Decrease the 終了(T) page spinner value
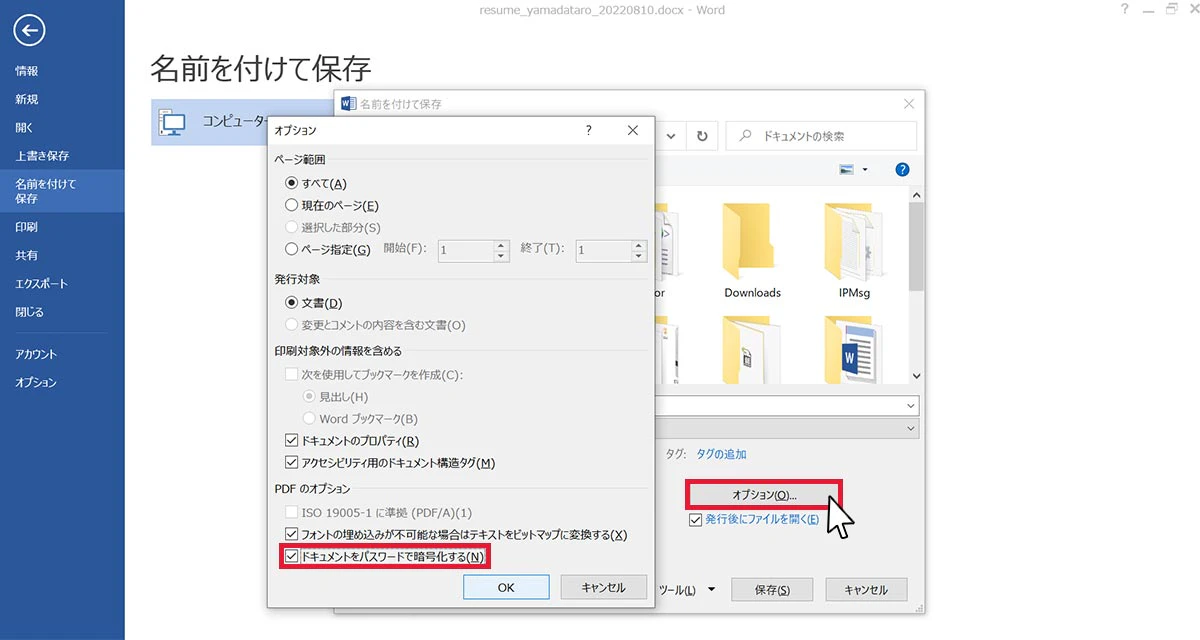 pyautogui.click(x=638, y=255)
